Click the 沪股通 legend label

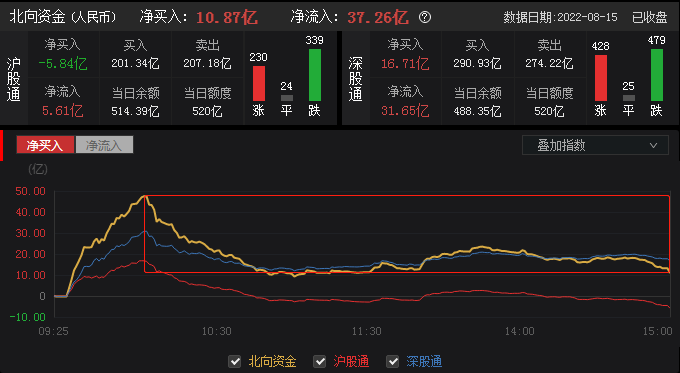[351, 361]
